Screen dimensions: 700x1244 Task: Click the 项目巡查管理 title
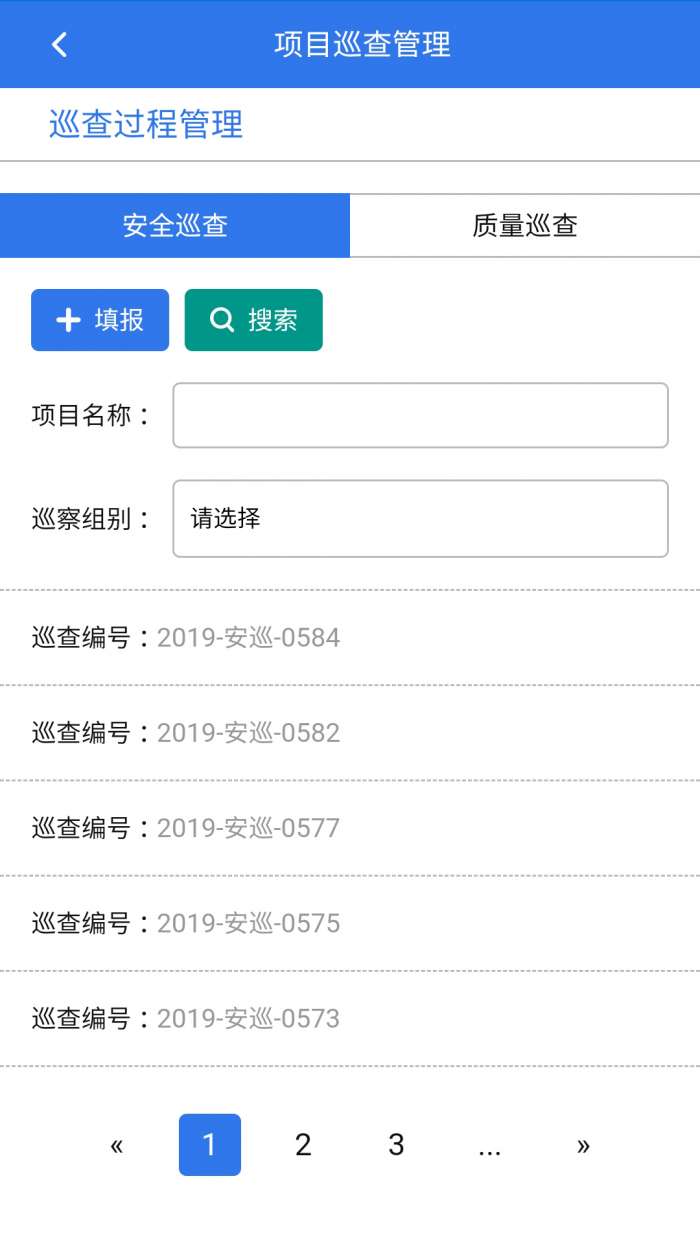362,44
